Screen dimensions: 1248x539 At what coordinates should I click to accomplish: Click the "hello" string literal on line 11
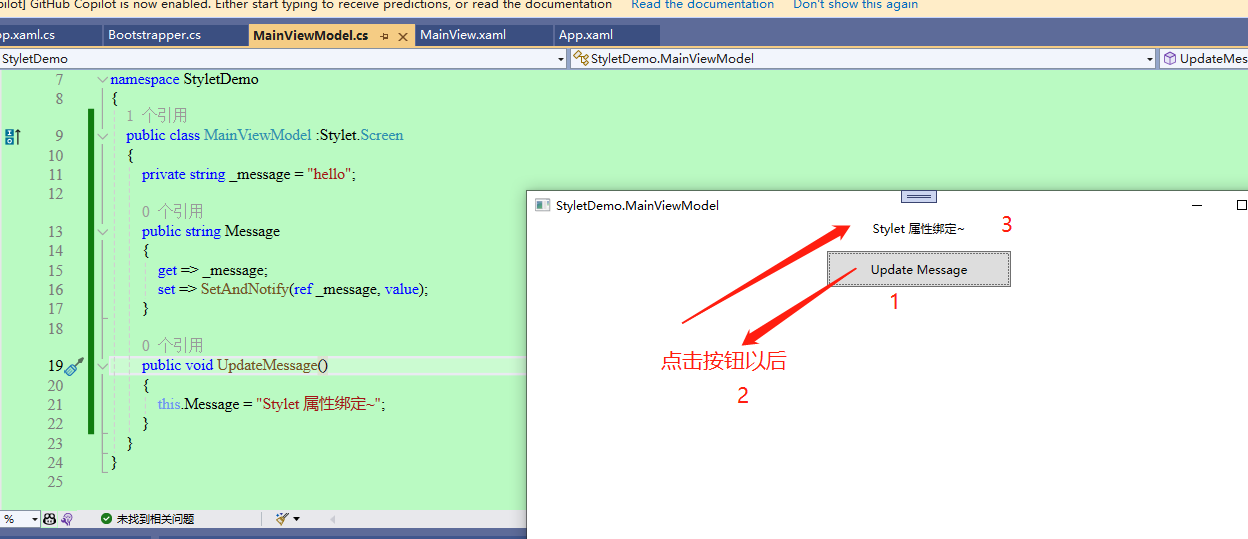(330, 174)
